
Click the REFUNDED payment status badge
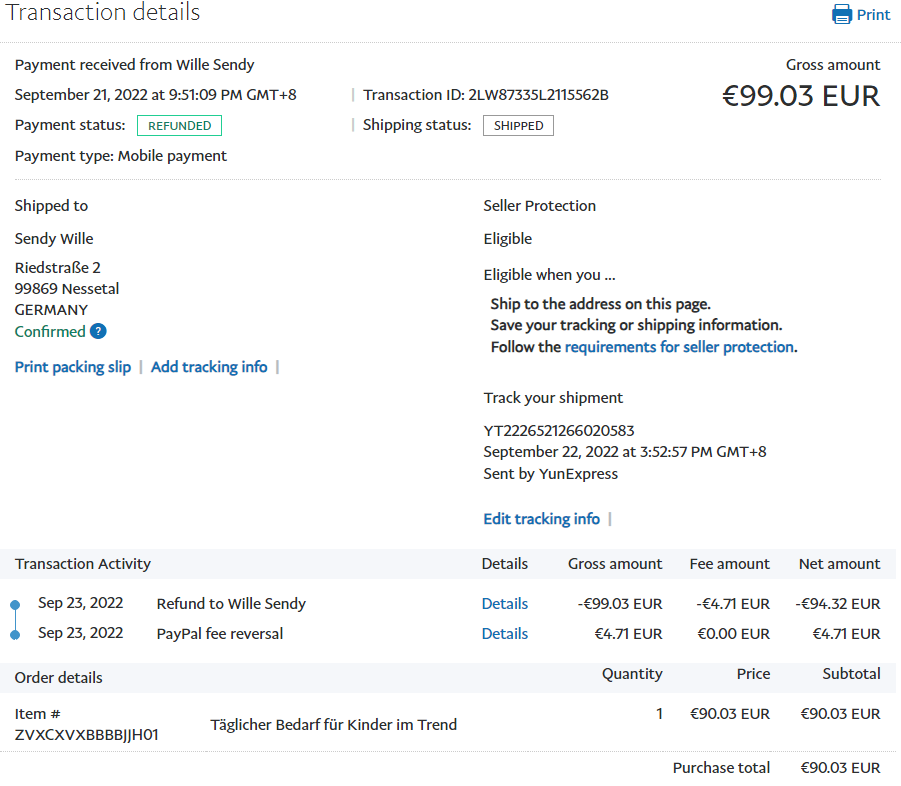tap(179, 126)
